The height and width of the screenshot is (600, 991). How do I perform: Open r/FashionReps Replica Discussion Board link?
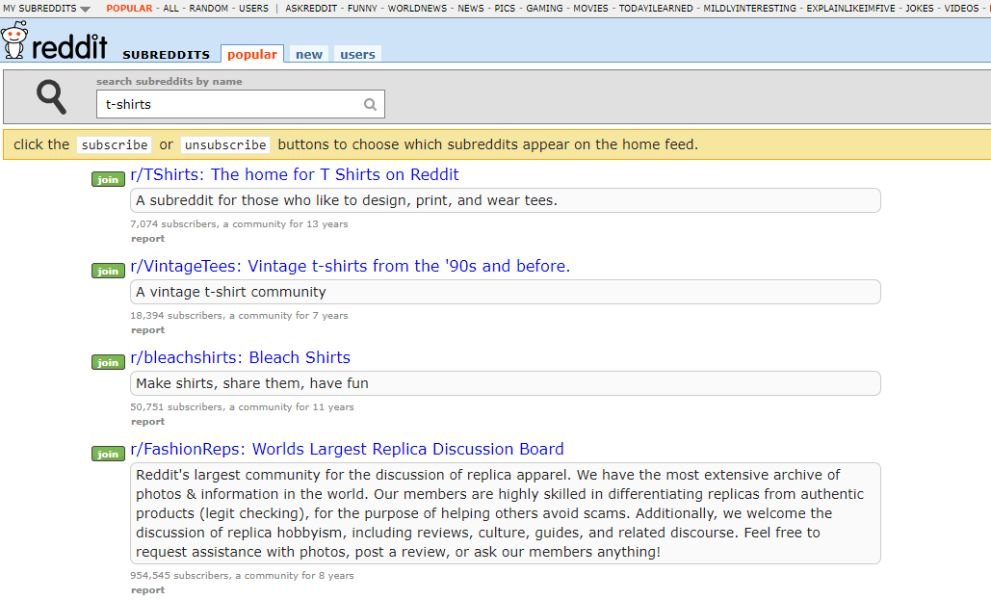(347, 449)
